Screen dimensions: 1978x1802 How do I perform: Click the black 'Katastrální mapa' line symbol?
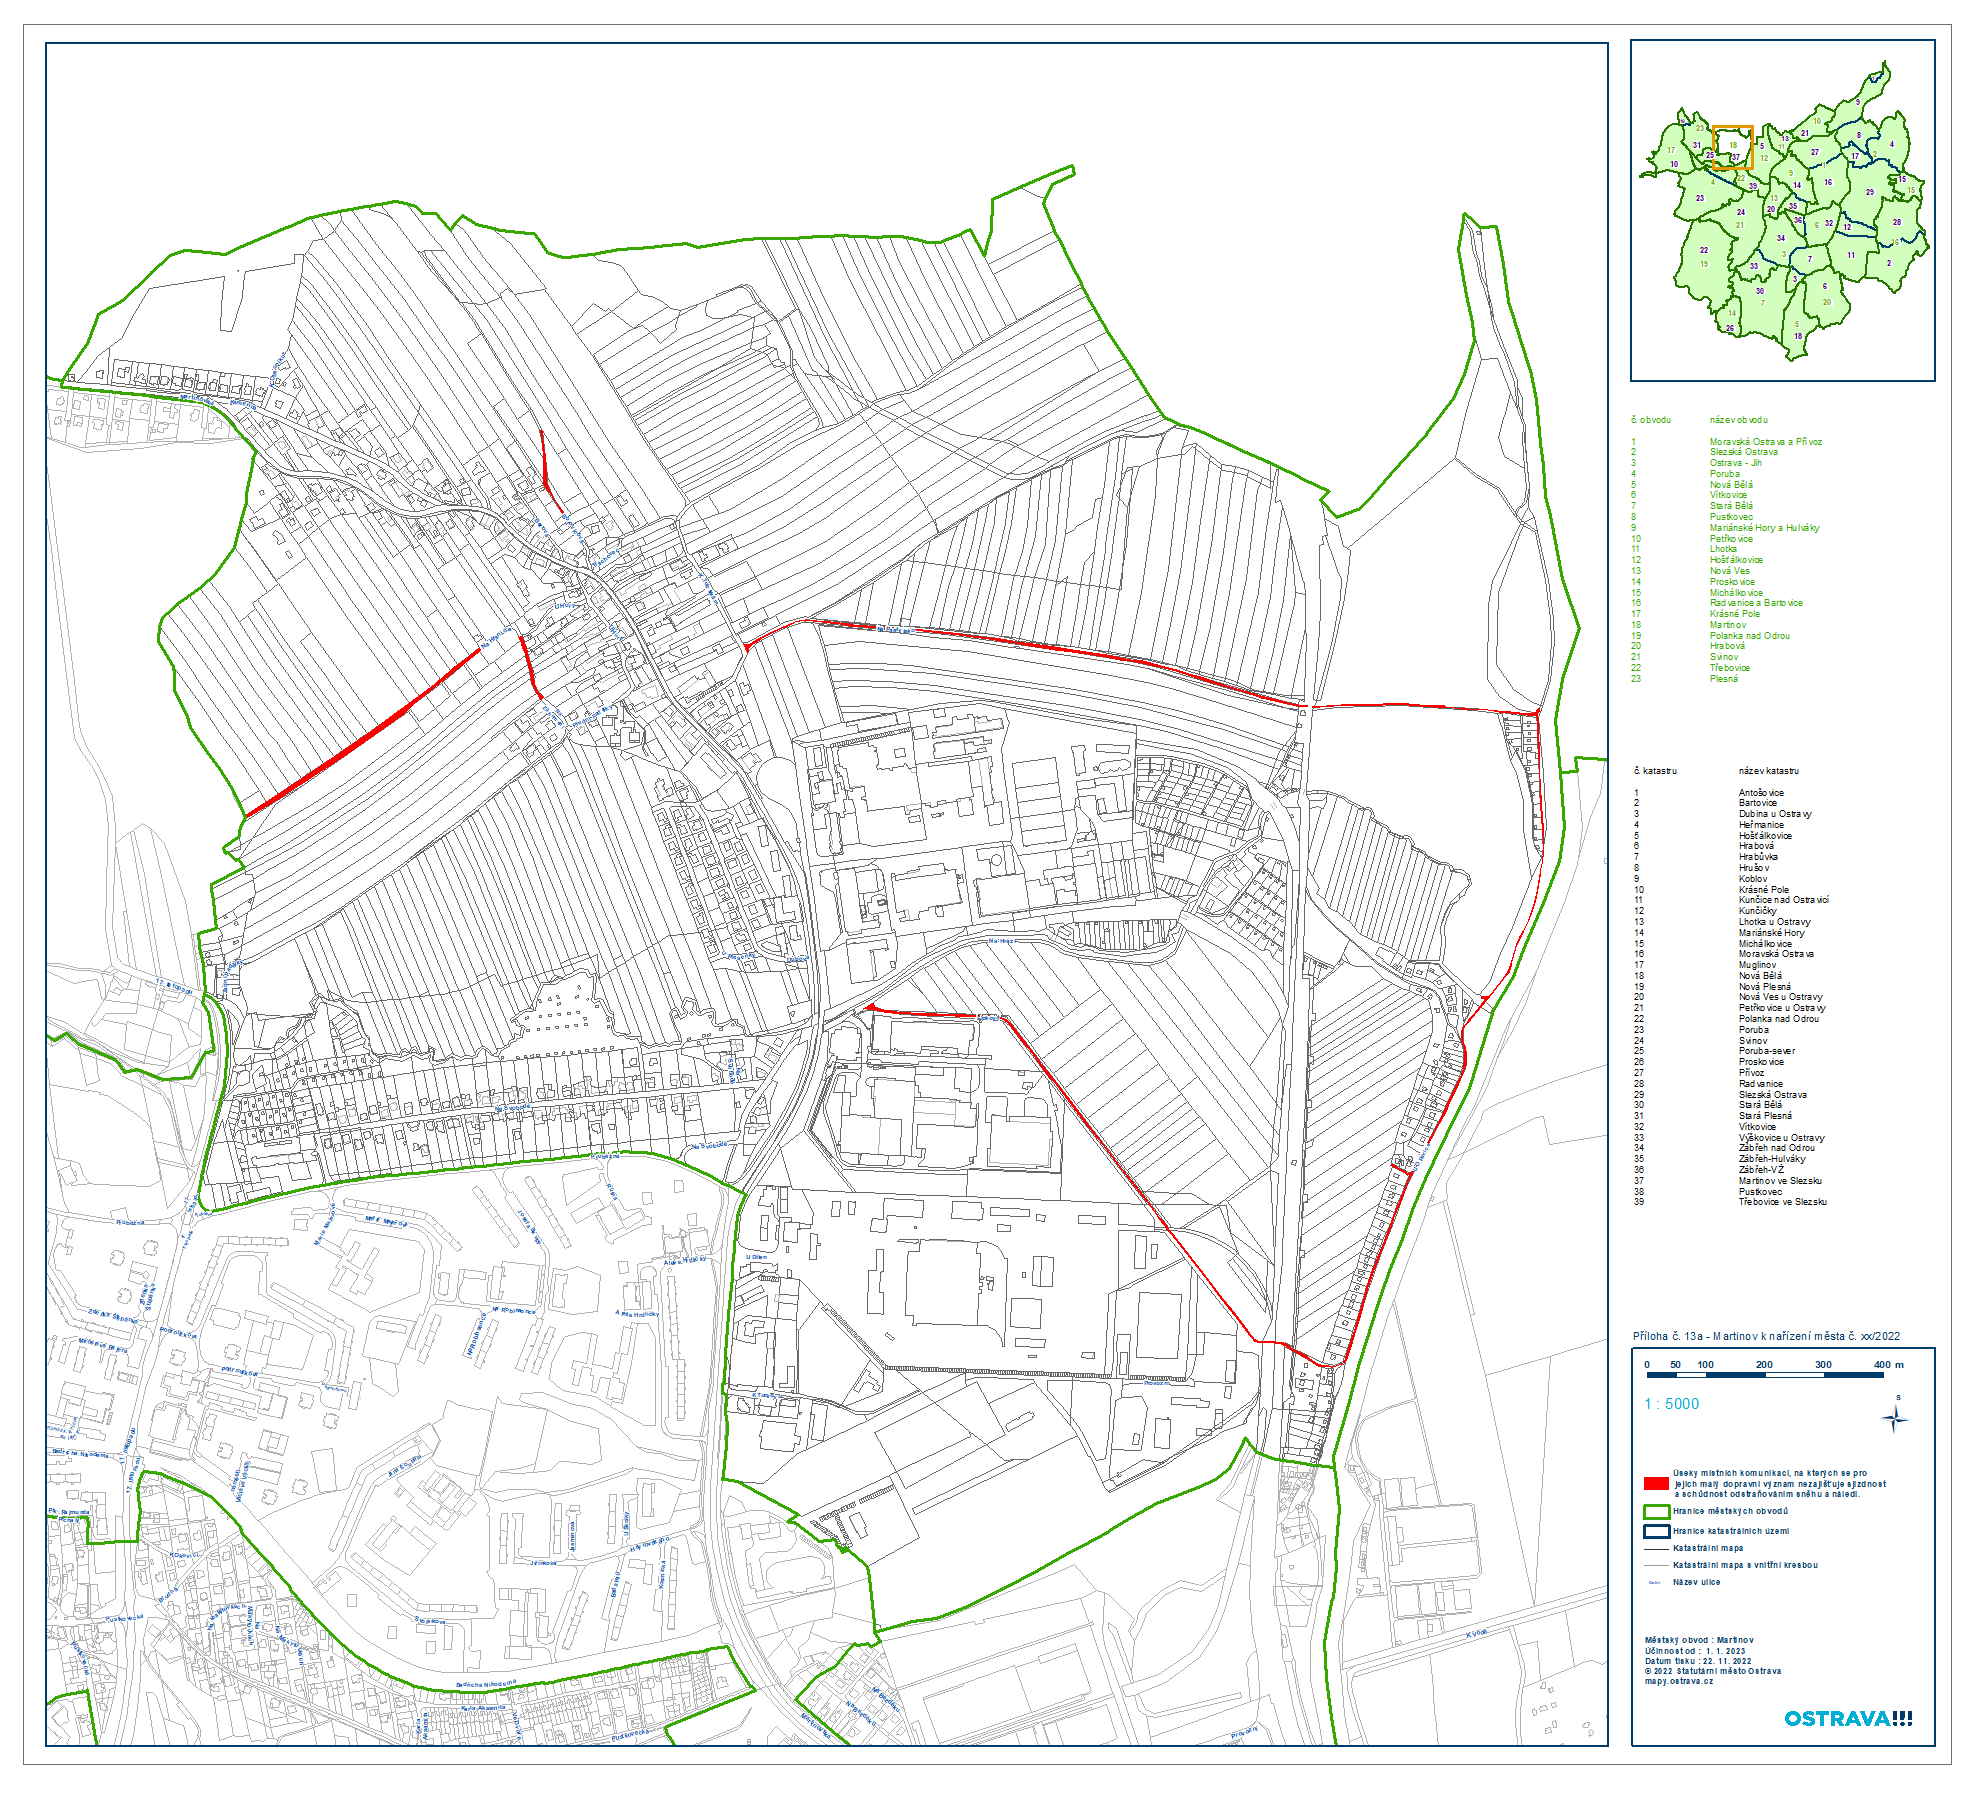[1656, 1548]
